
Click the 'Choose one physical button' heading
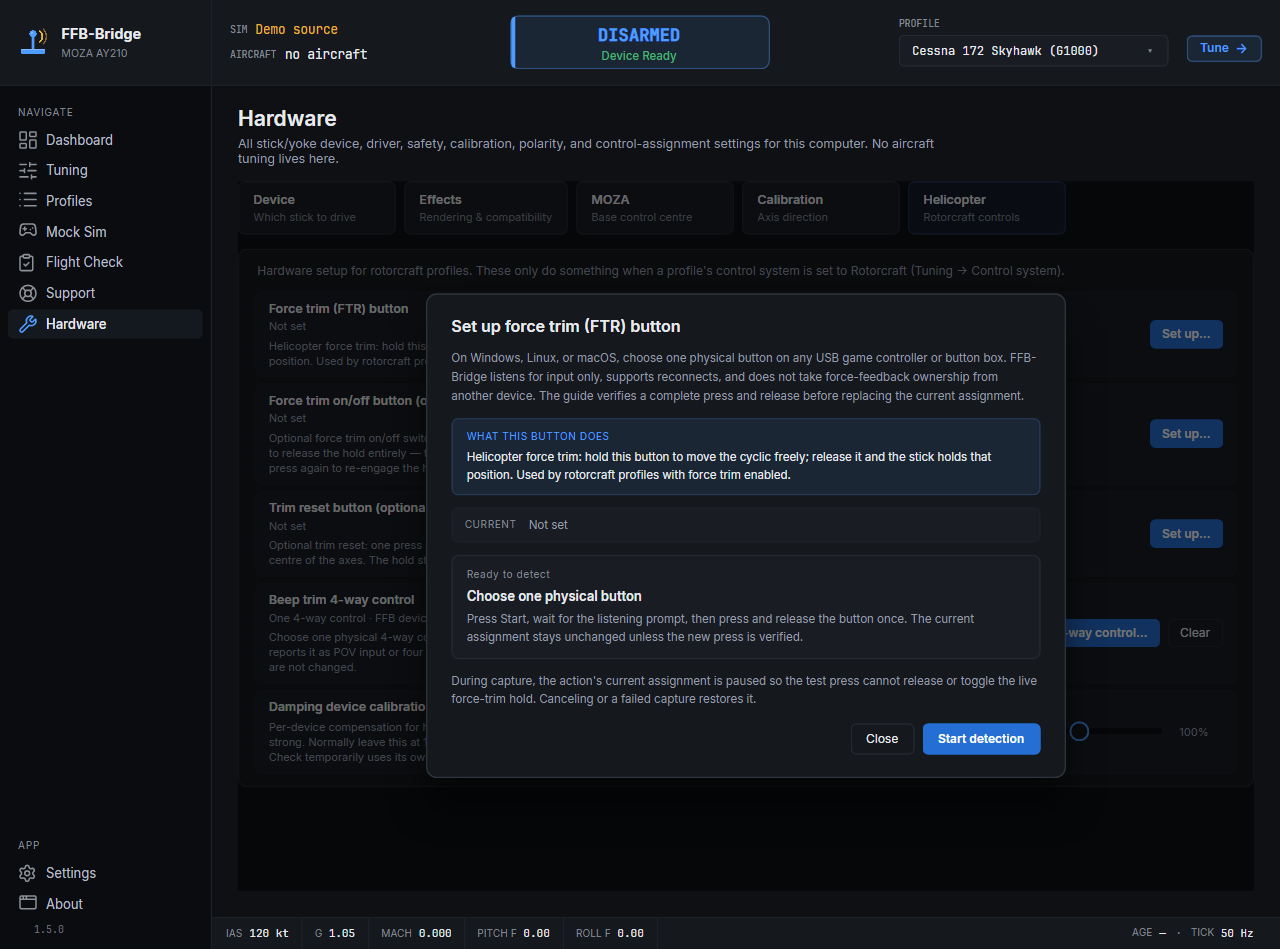tap(554, 596)
